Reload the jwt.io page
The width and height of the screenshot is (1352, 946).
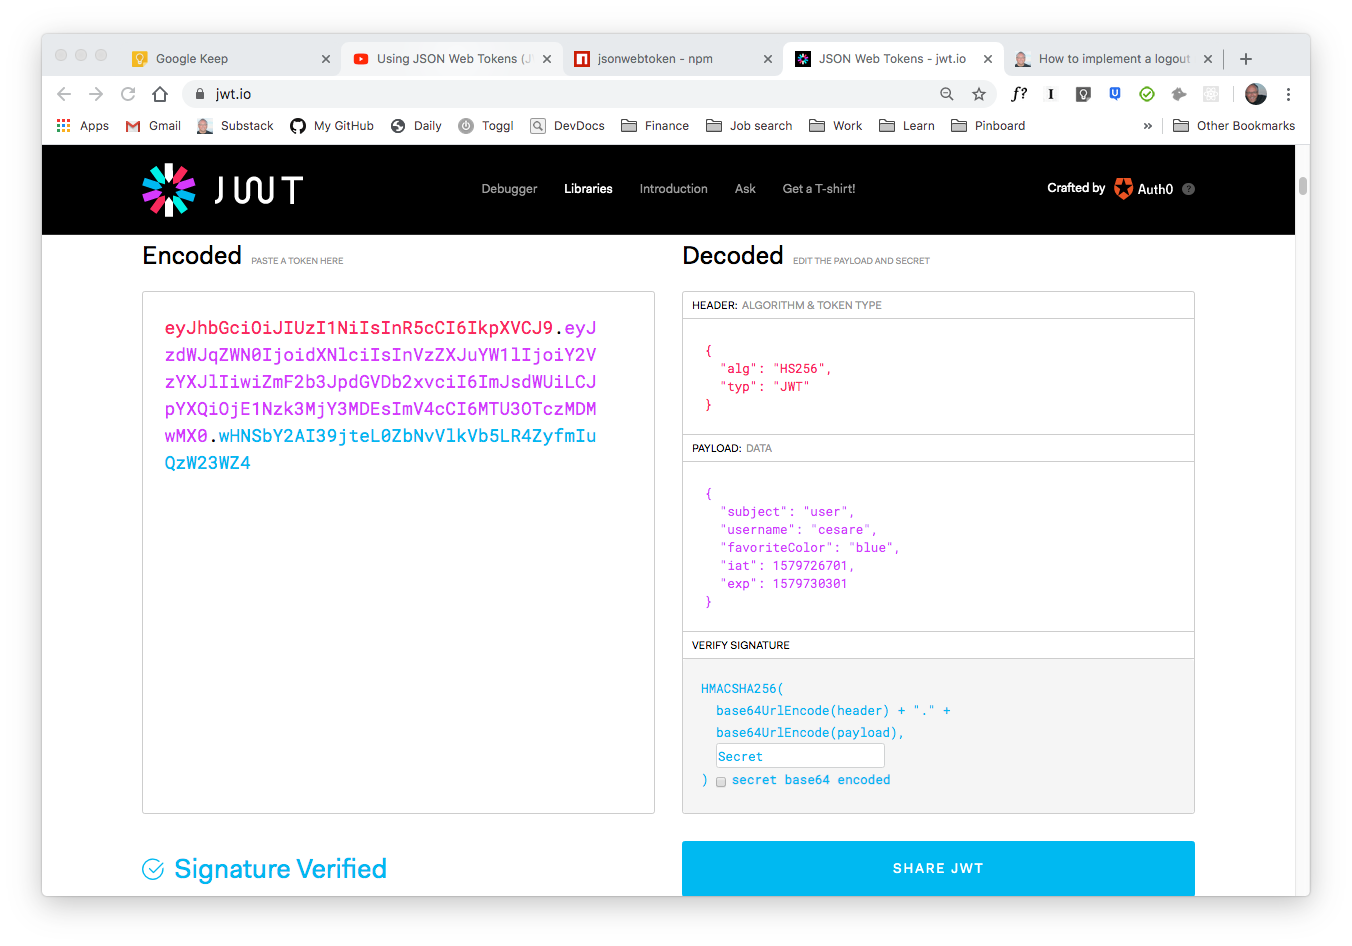coord(128,94)
